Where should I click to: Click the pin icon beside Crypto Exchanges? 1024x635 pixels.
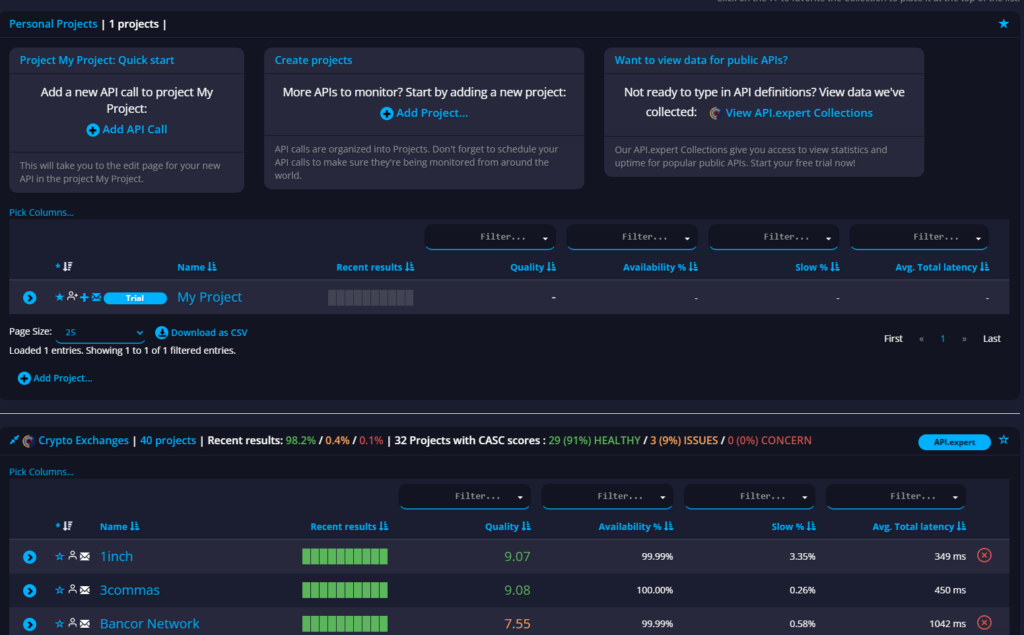coord(14,440)
